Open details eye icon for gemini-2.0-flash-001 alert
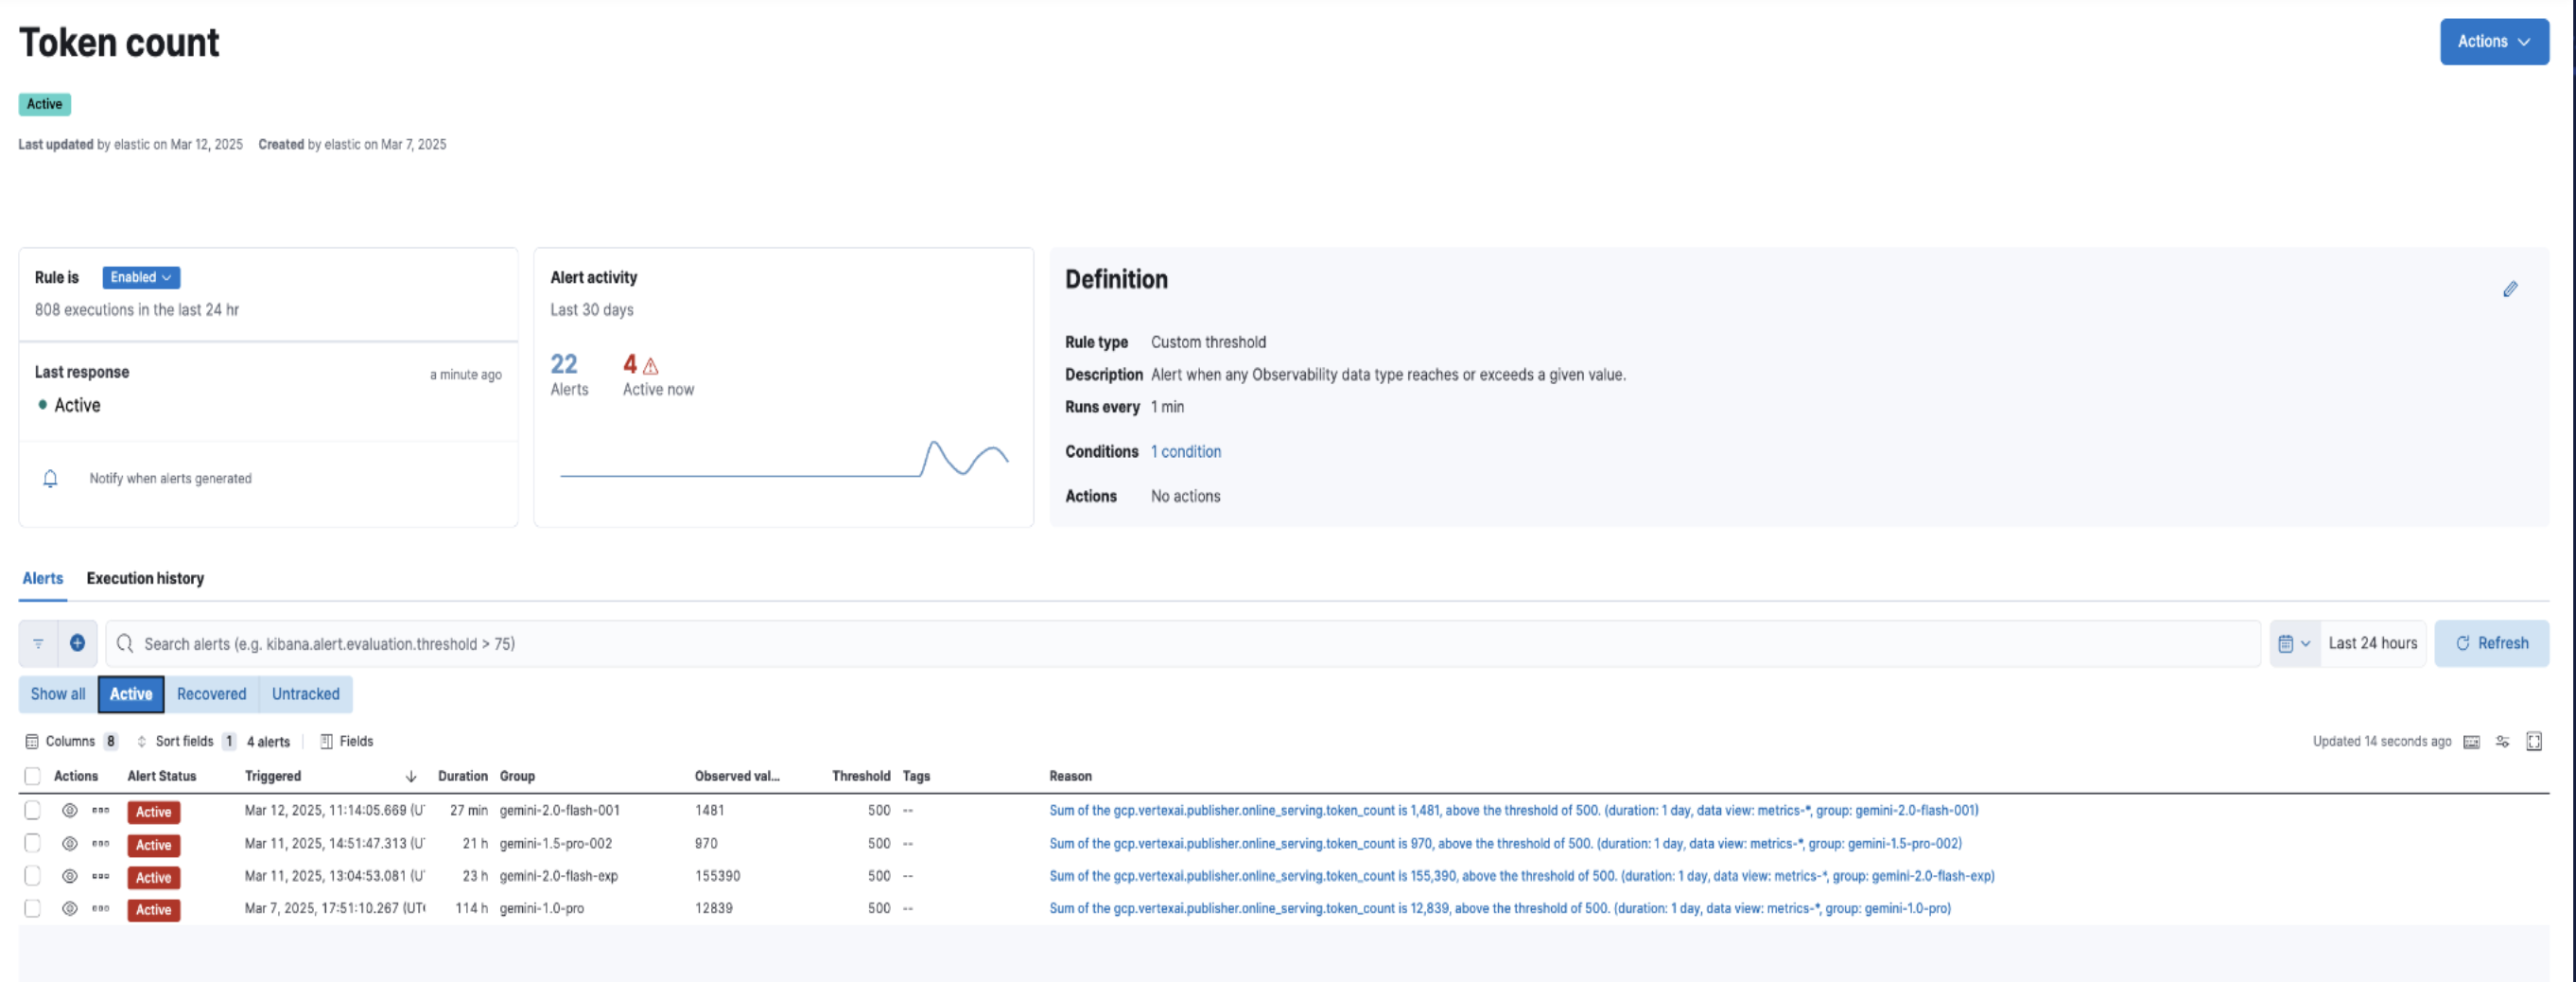 (69, 811)
